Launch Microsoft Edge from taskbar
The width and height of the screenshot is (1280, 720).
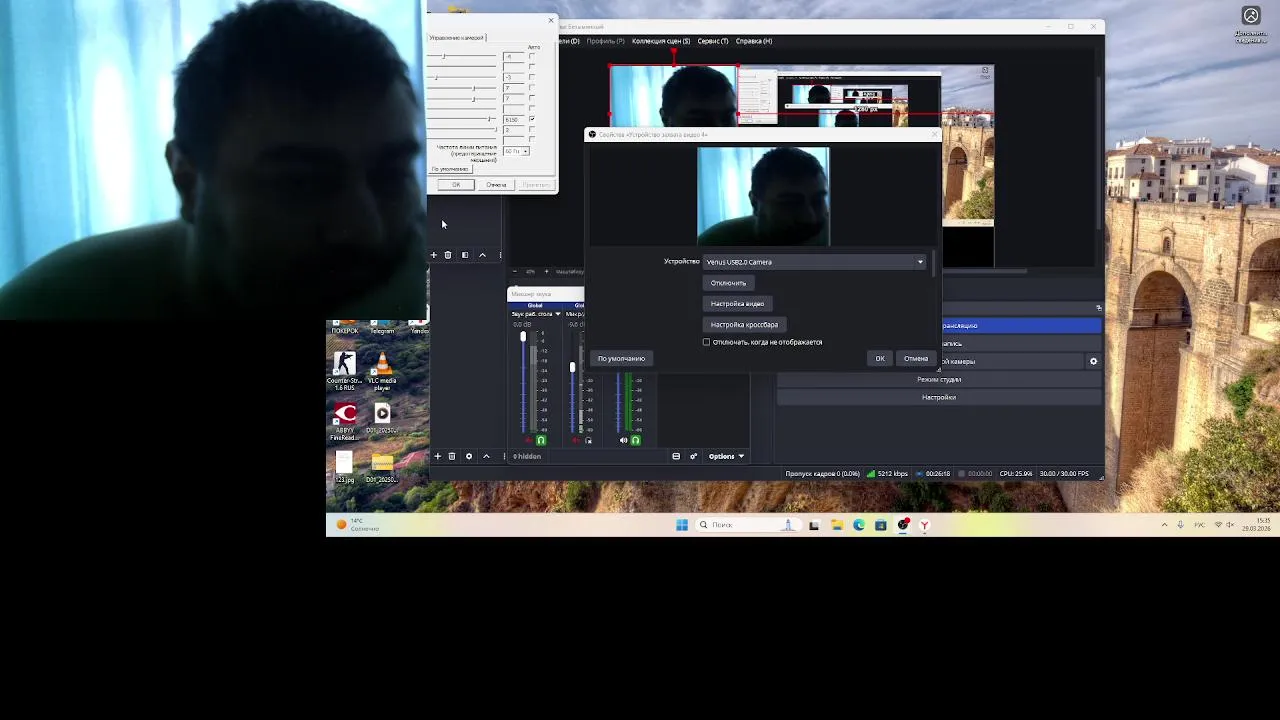pyautogui.click(x=859, y=525)
